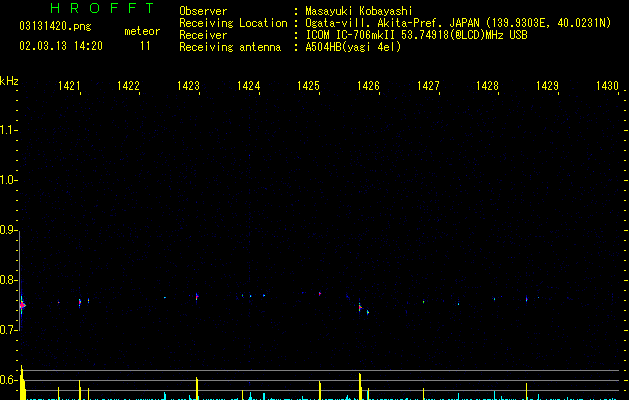Screen dimensions: 629x400
Task: Click the meteor label
Action: click(142, 31)
